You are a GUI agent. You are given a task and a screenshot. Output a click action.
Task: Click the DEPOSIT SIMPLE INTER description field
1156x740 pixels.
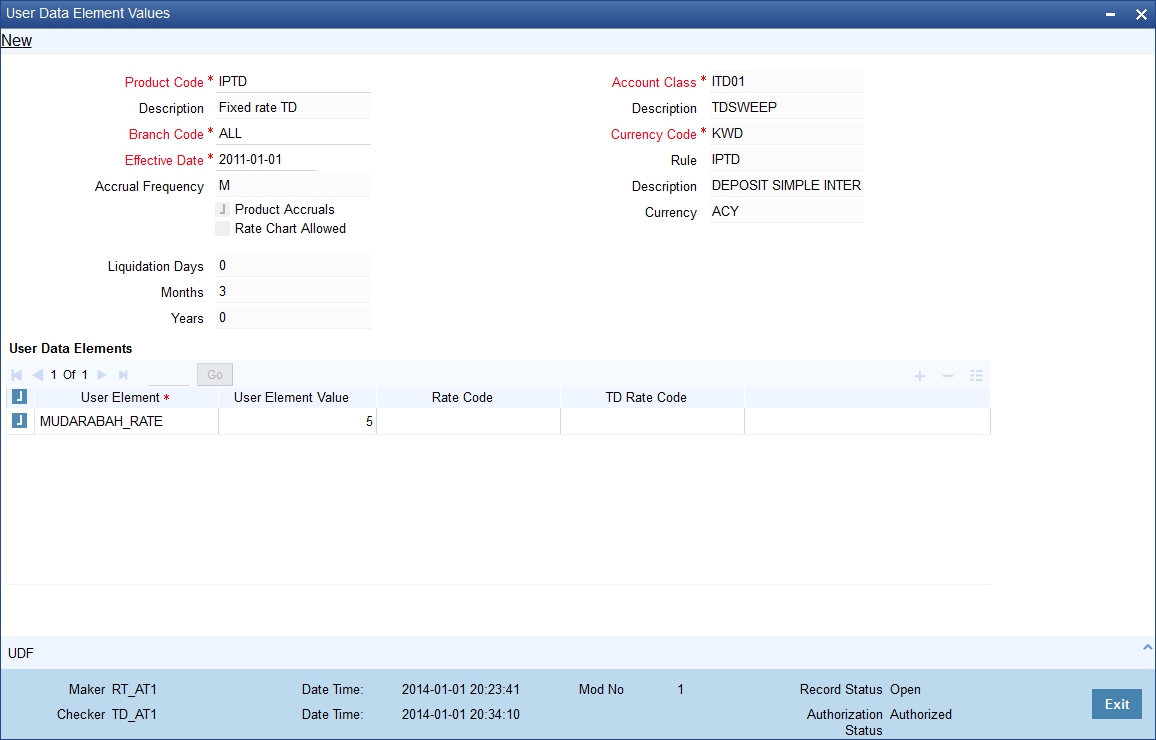pyautogui.click(x=786, y=186)
